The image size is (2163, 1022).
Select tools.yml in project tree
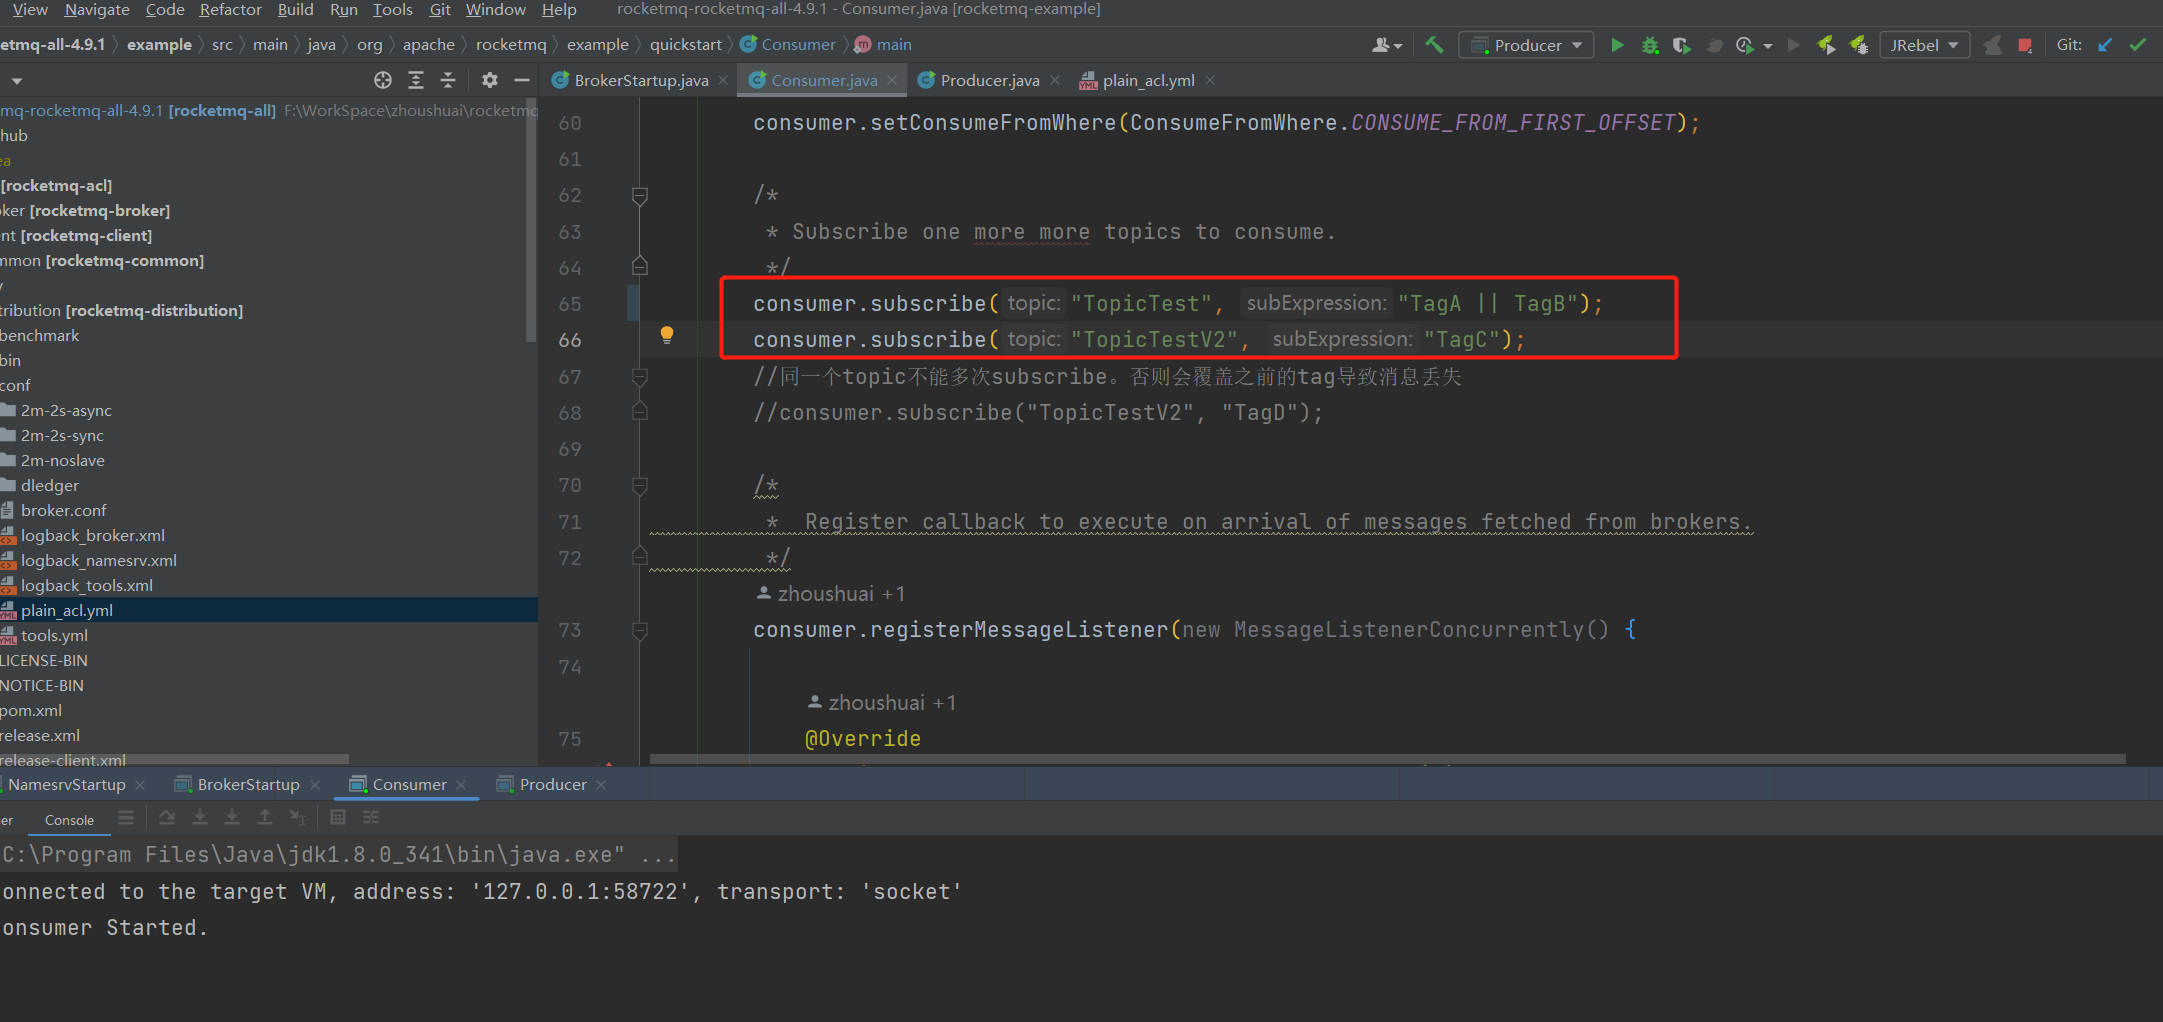[54, 635]
